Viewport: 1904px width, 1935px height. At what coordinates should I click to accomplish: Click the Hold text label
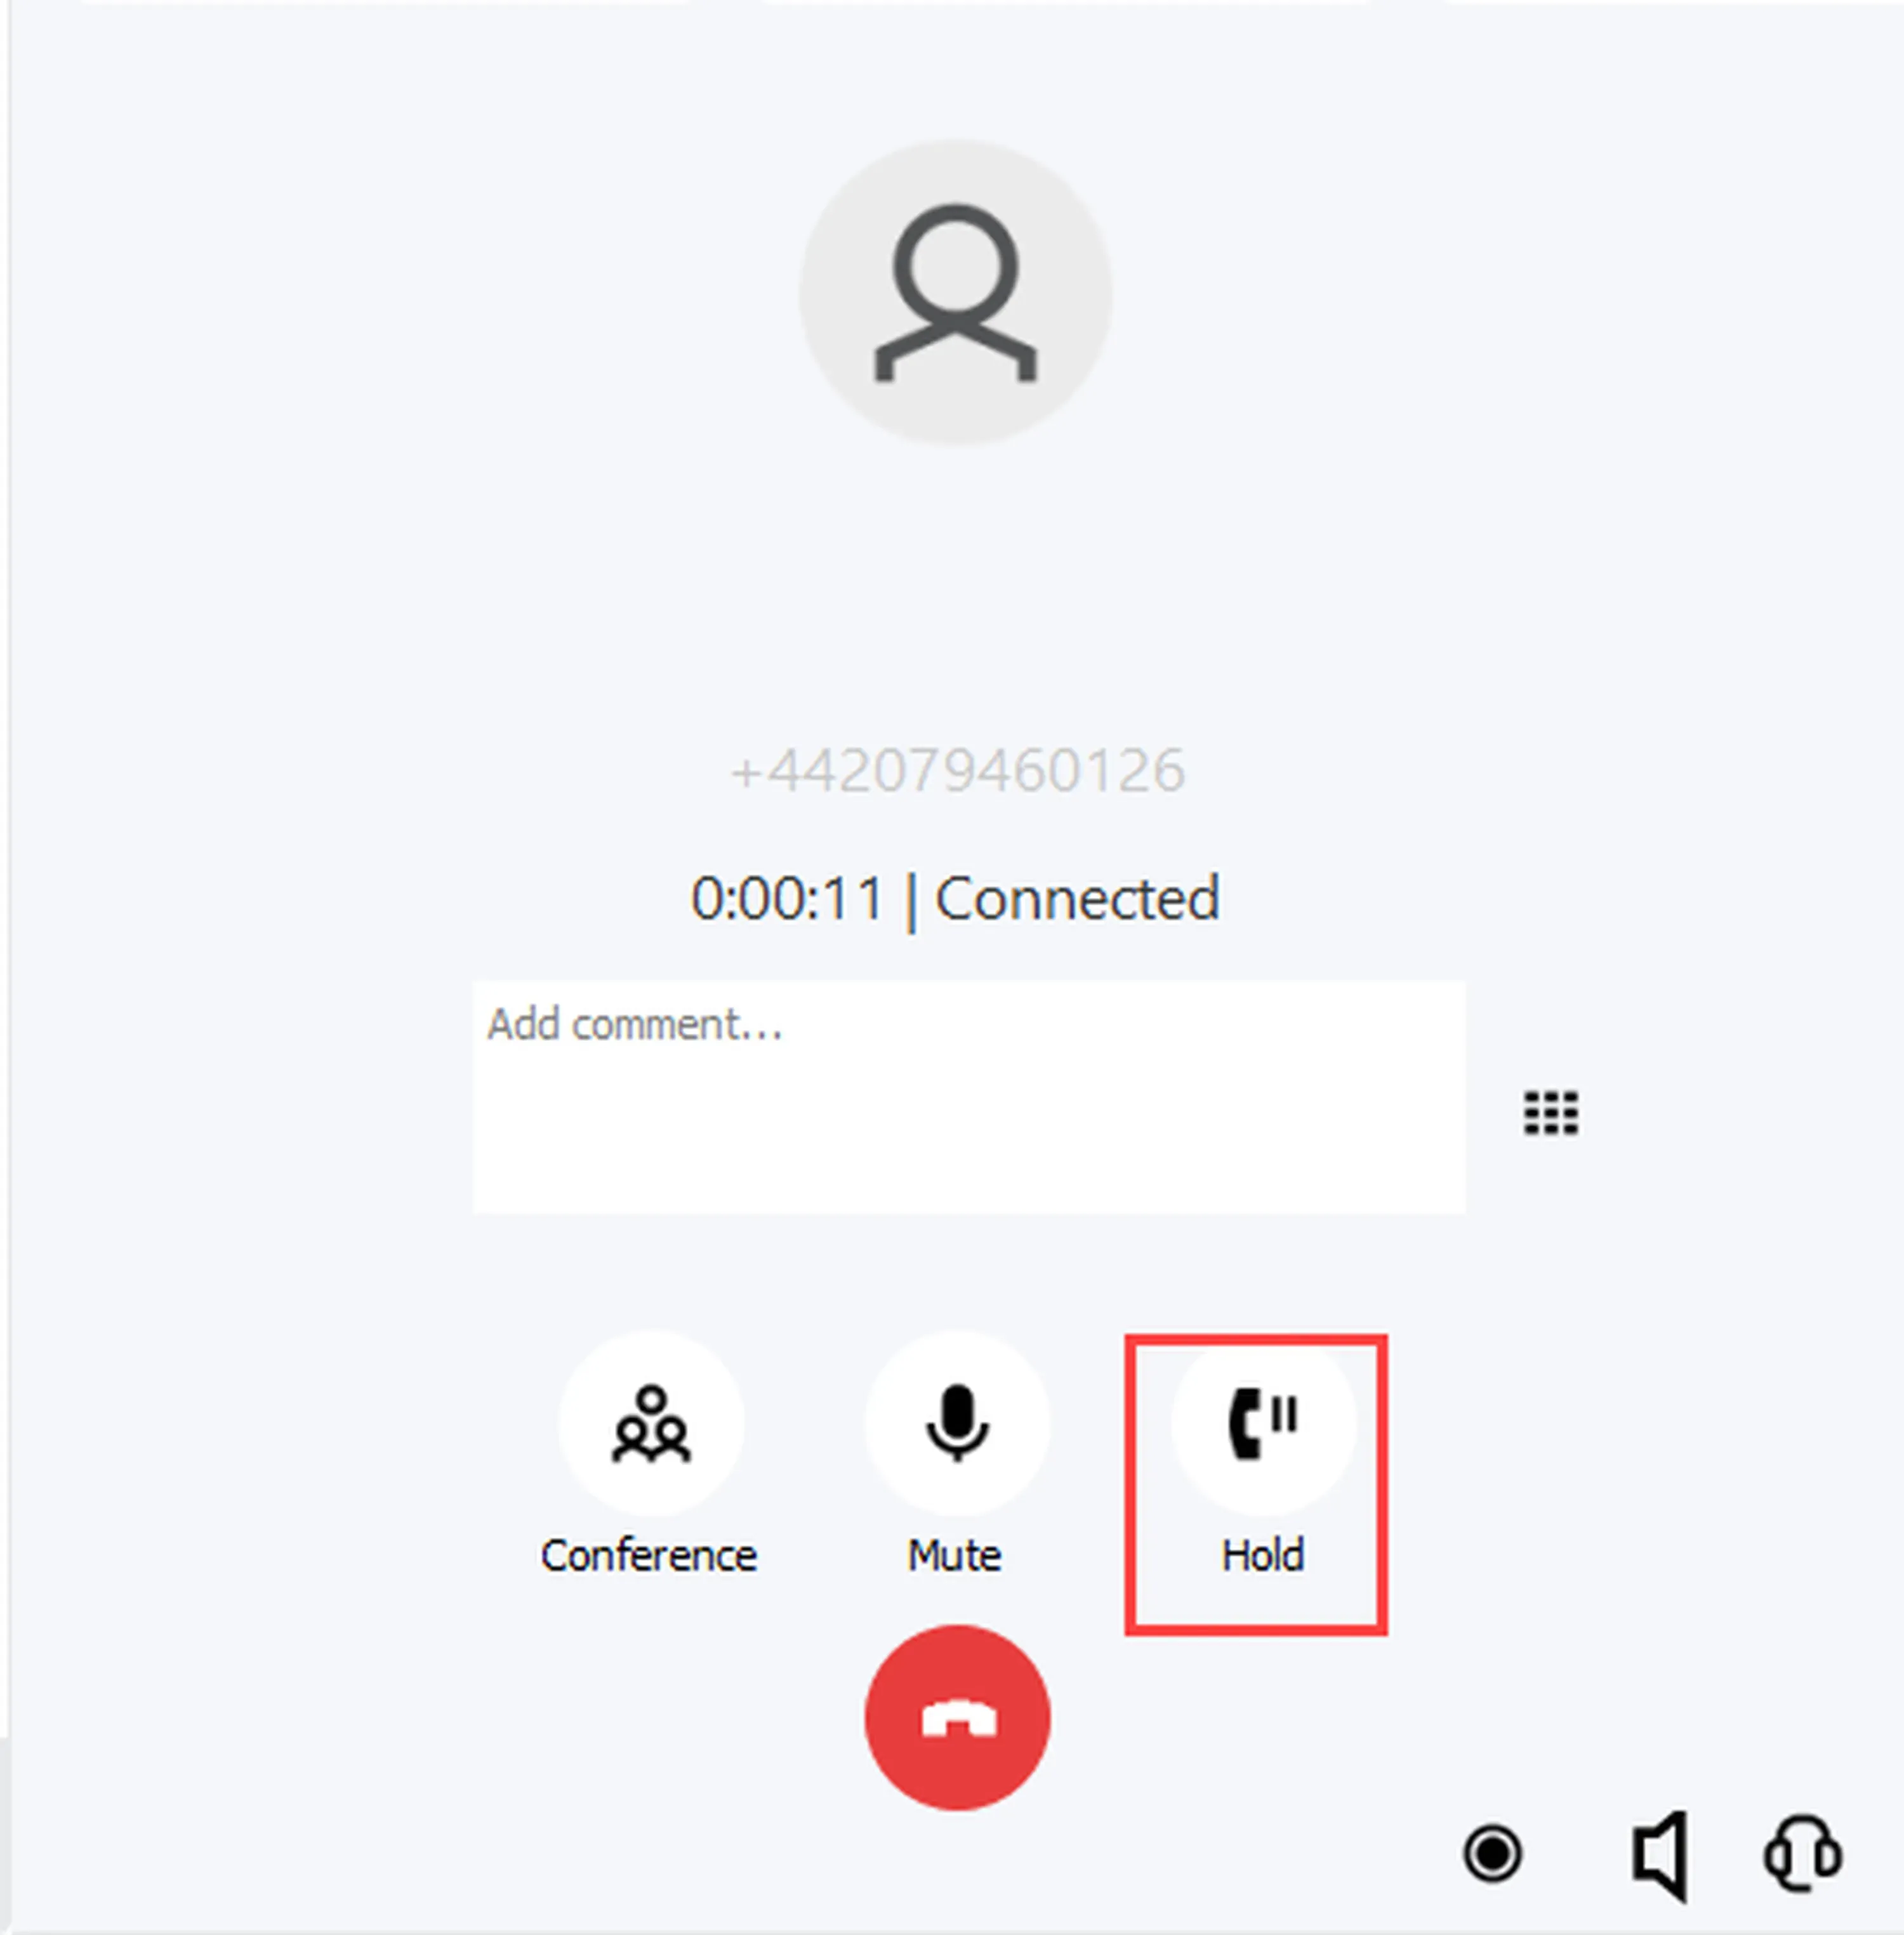click(x=1262, y=1556)
